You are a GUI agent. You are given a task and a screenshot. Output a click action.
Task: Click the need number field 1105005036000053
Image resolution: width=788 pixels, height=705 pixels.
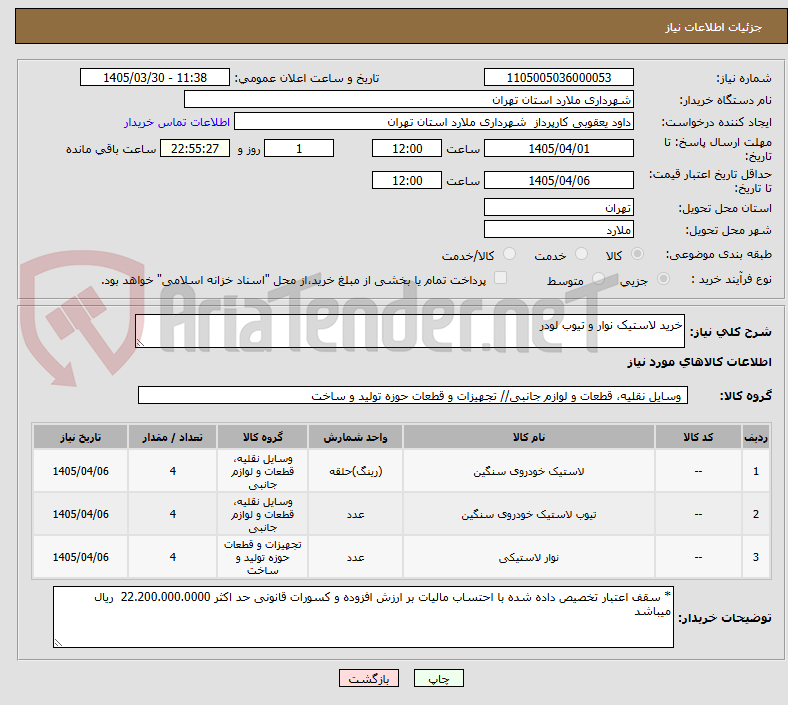[x=558, y=77]
